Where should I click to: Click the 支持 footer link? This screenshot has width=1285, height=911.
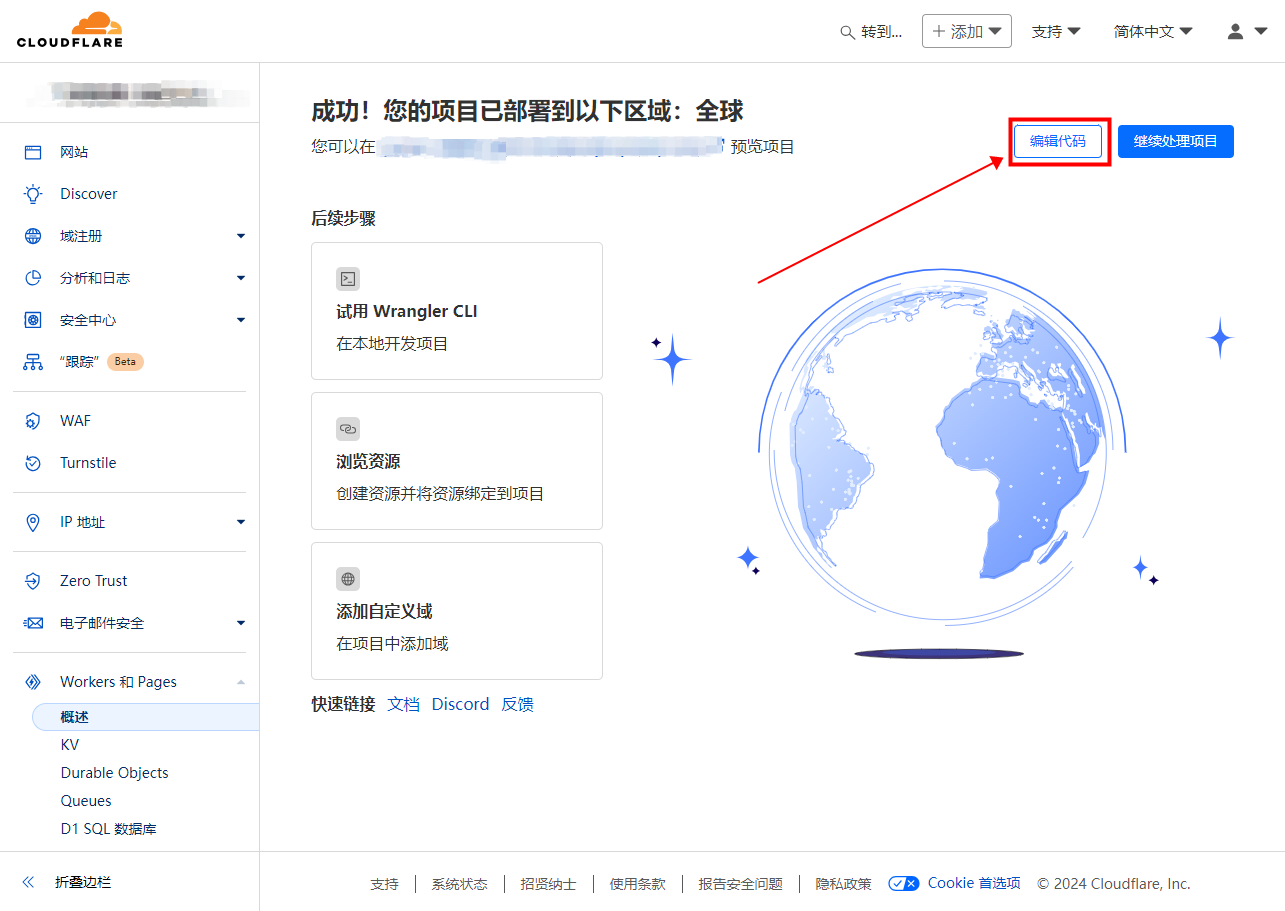point(384,884)
